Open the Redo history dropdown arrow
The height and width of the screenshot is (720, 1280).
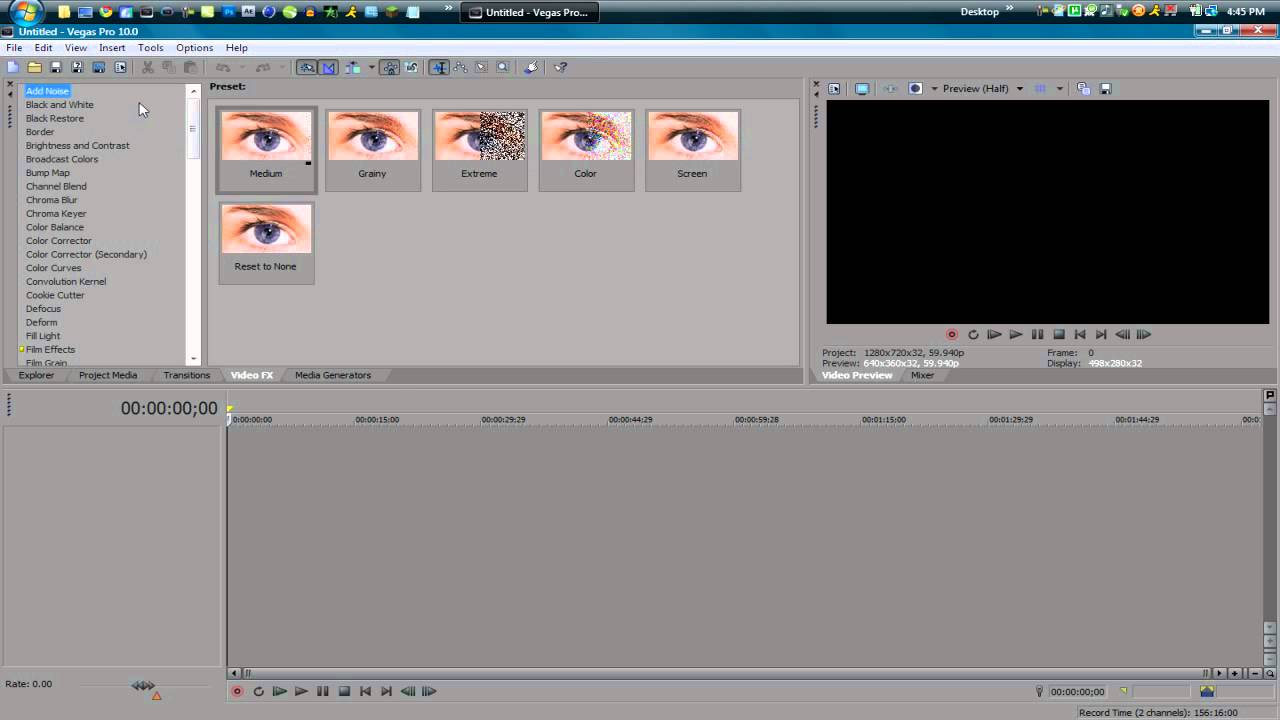coord(283,67)
